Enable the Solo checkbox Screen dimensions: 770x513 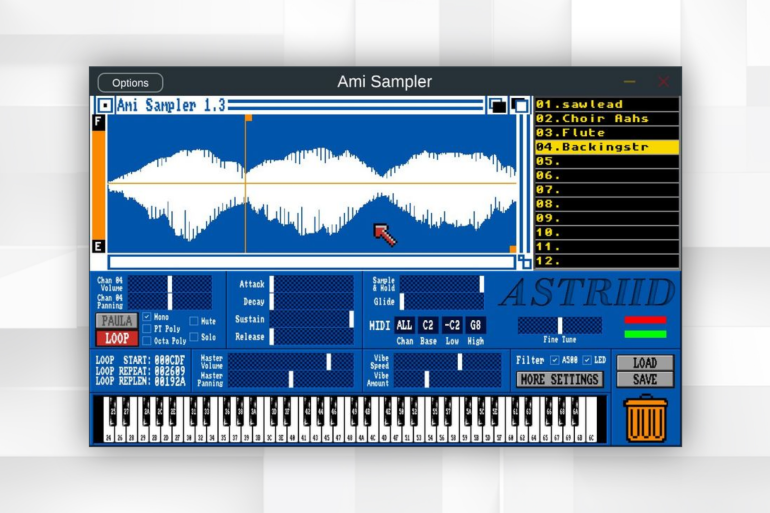click(194, 337)
